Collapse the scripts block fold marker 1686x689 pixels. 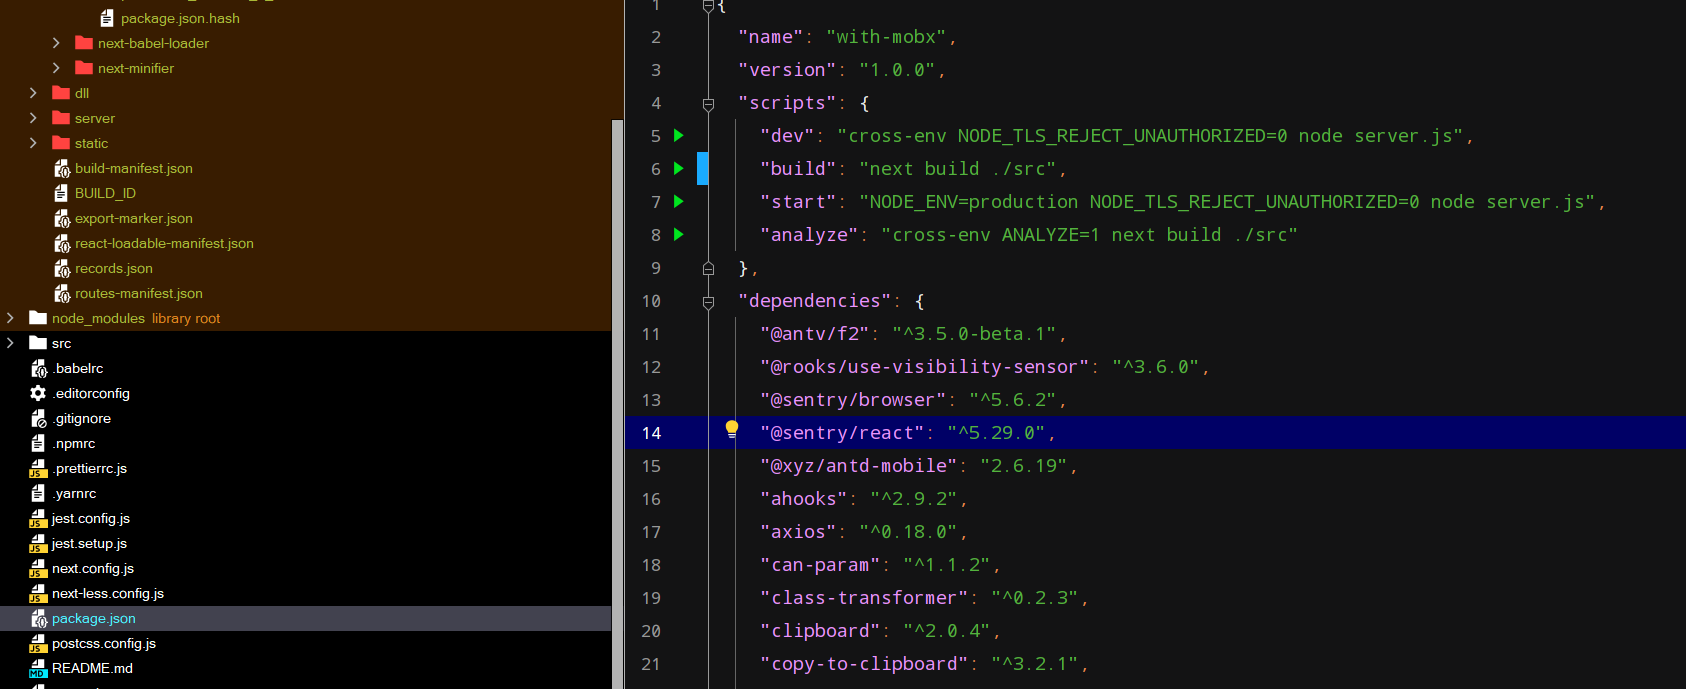(x=708, y=103)
